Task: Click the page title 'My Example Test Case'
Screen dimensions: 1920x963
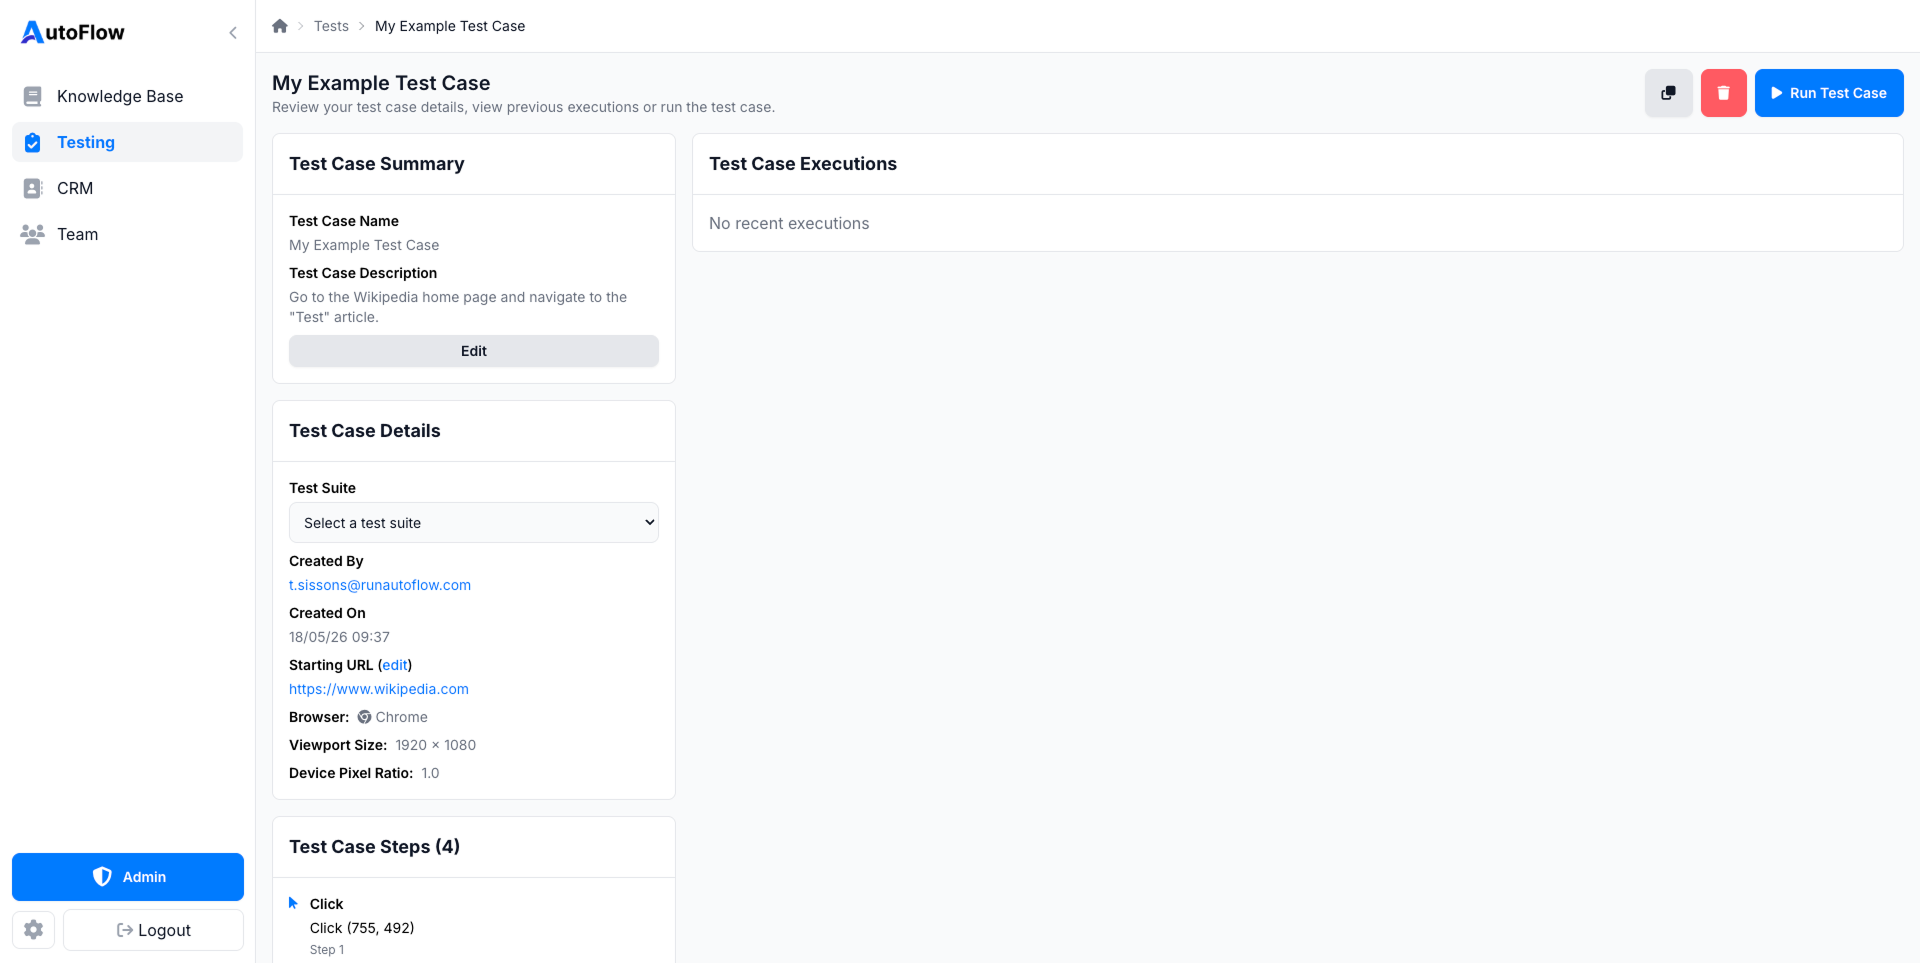Action: point(381,83)
